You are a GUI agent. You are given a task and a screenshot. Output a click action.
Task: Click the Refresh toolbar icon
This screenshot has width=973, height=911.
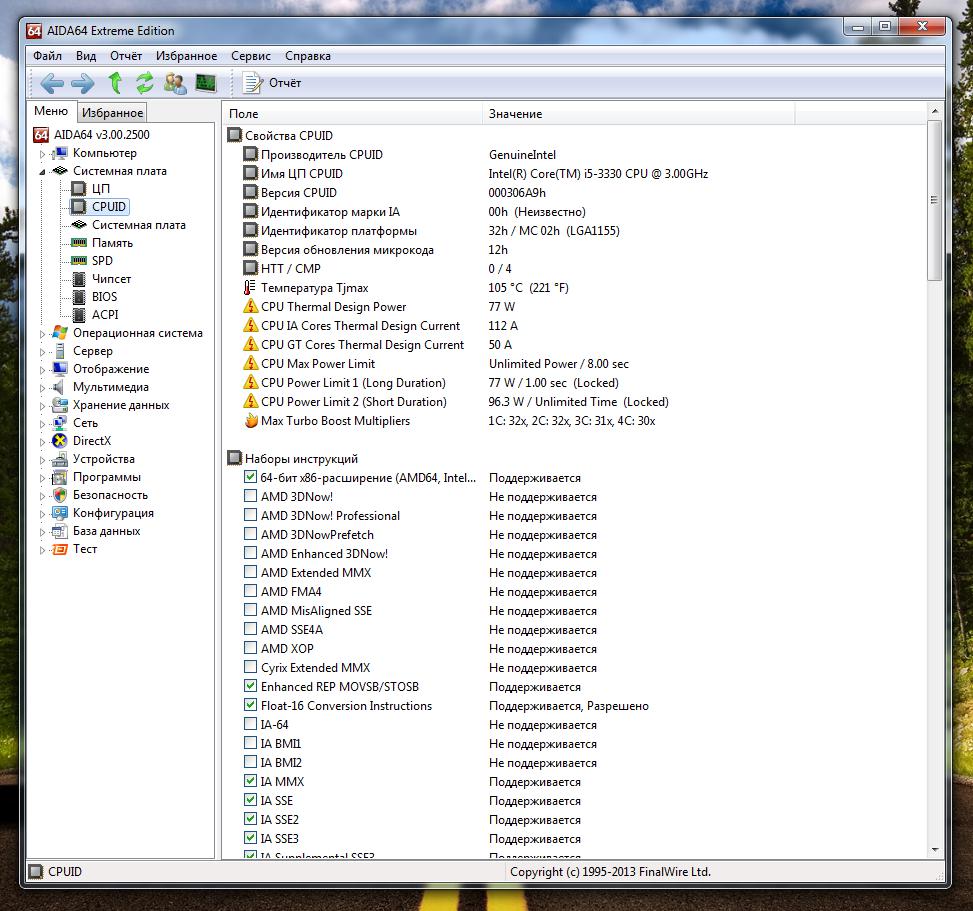145,83
